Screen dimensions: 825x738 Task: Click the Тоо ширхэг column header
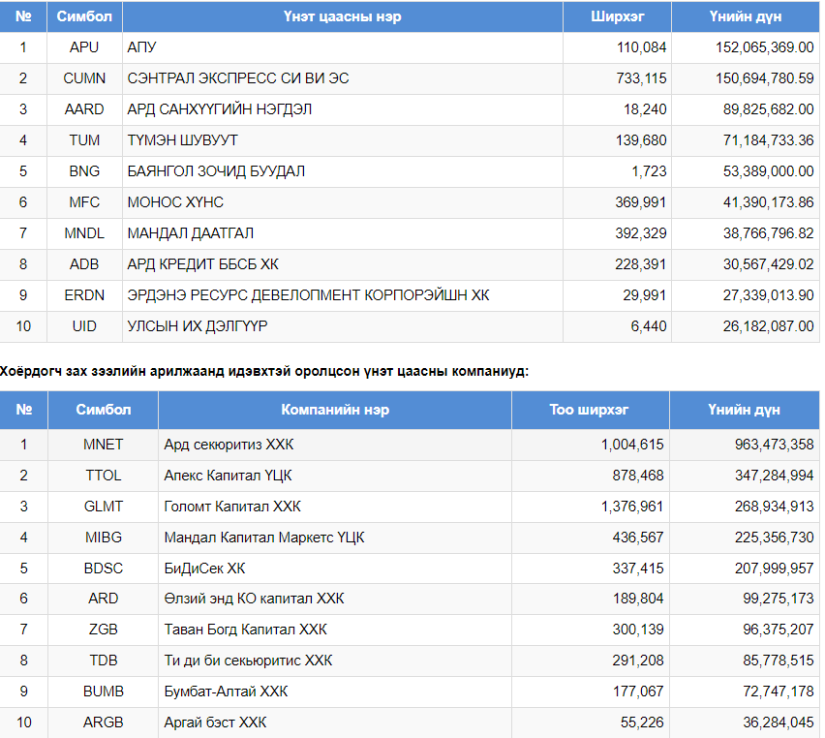pyautogui.click(x=590, y=410)
